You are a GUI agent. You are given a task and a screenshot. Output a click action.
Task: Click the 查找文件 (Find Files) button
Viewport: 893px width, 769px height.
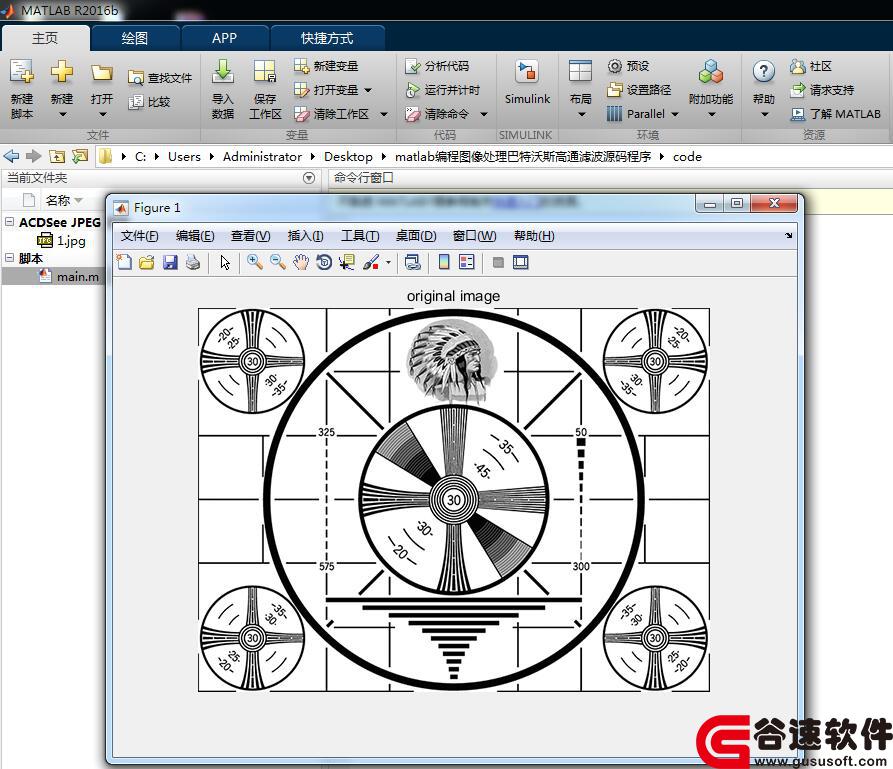(x=161, y=77)
